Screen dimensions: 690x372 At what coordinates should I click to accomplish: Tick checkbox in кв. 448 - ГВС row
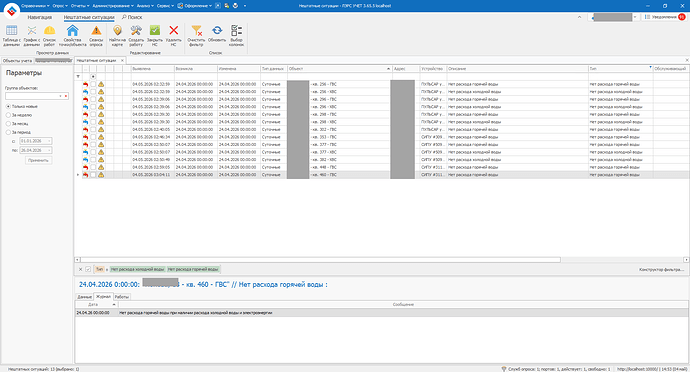click(93, 167)
